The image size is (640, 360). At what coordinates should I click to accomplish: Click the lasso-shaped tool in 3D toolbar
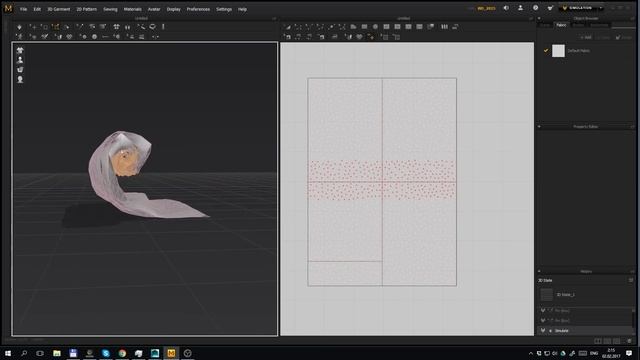coord(152,27)
